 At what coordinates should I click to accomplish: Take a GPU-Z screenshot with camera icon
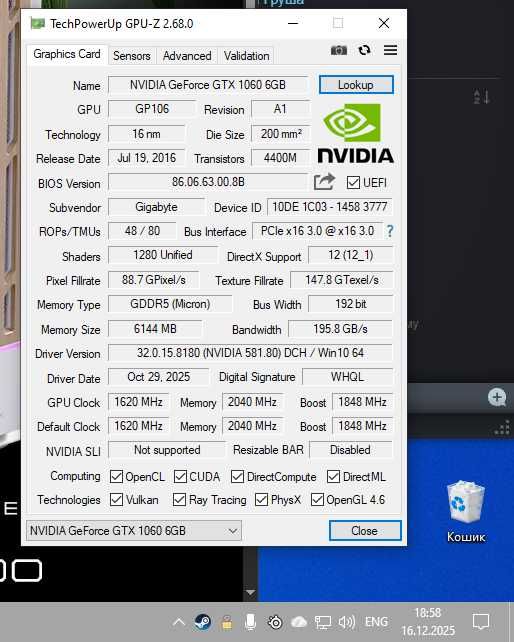coord(339,50)
